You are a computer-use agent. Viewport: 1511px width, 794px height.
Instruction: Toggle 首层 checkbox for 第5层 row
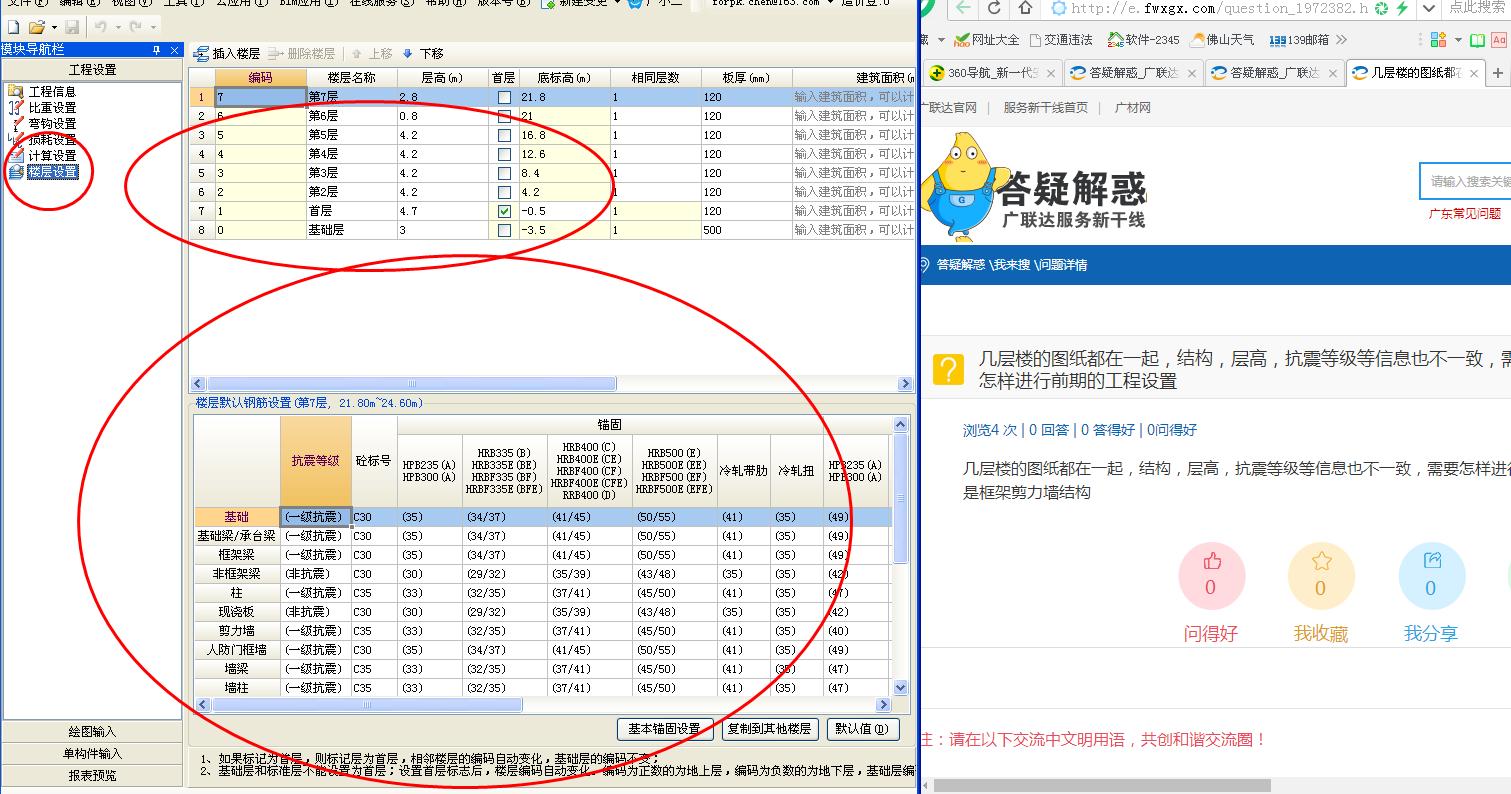[x=504, y=135]
